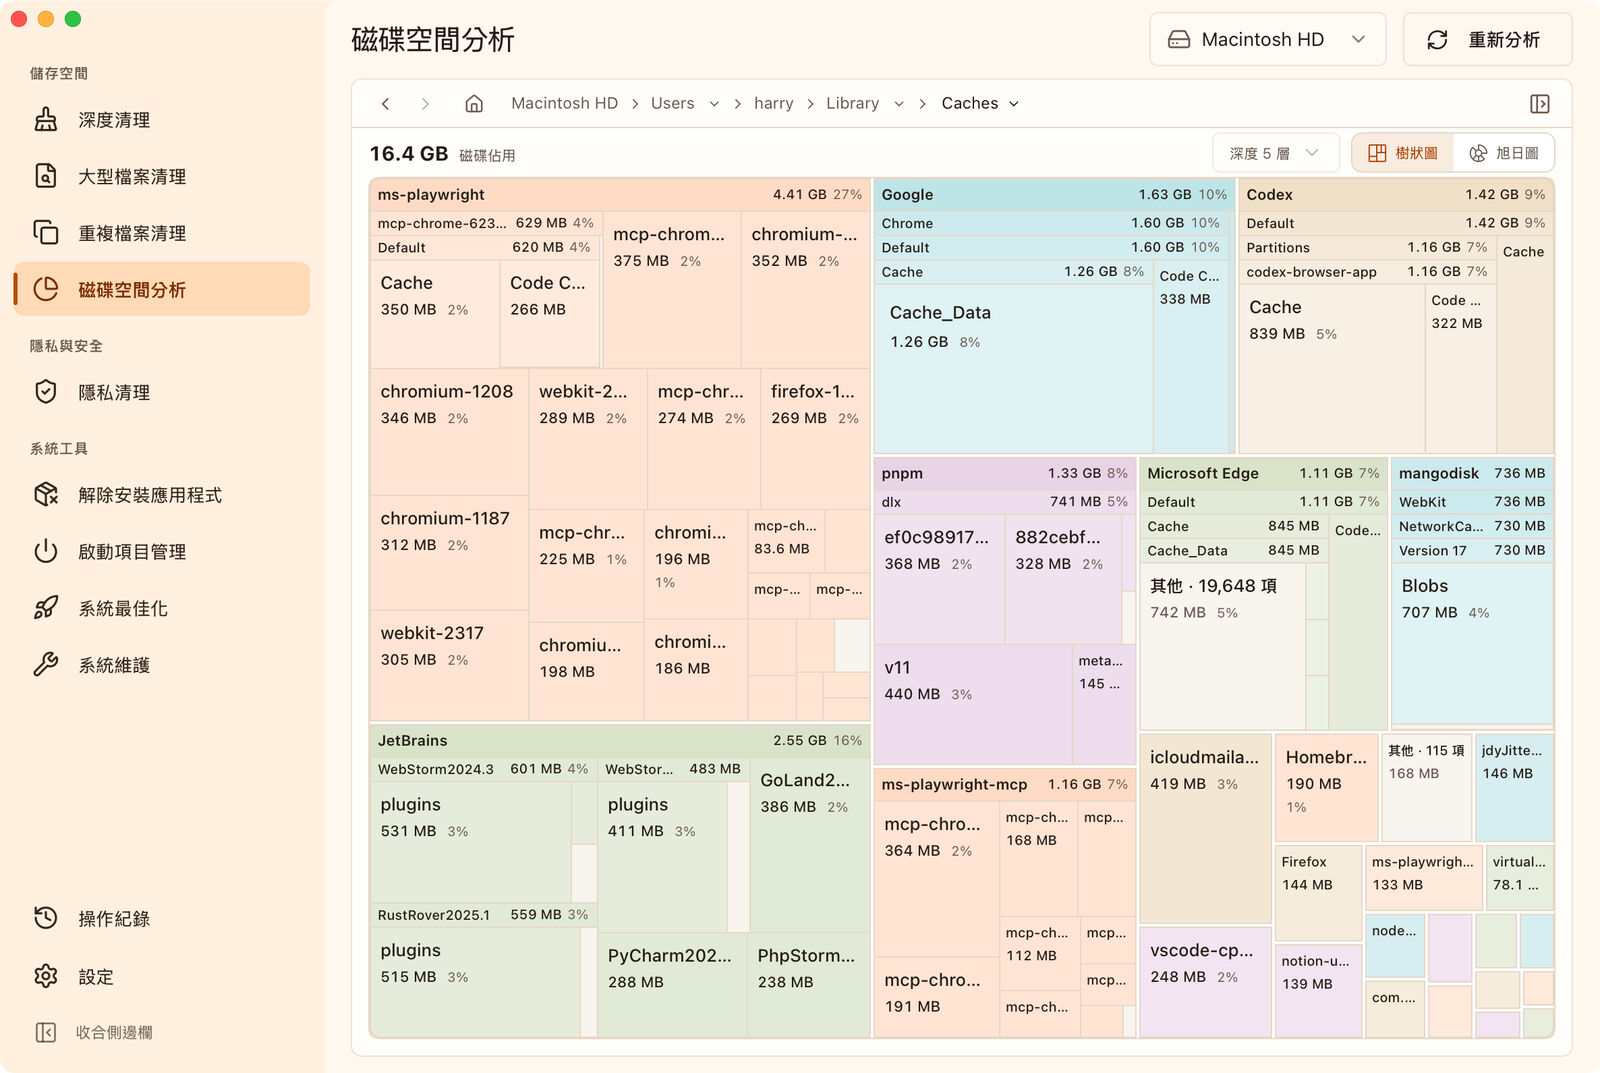Select the JetBrains treemap header
Image resolution: width=1600 pixels, height=1073 pixels.
tap(620, 741)
